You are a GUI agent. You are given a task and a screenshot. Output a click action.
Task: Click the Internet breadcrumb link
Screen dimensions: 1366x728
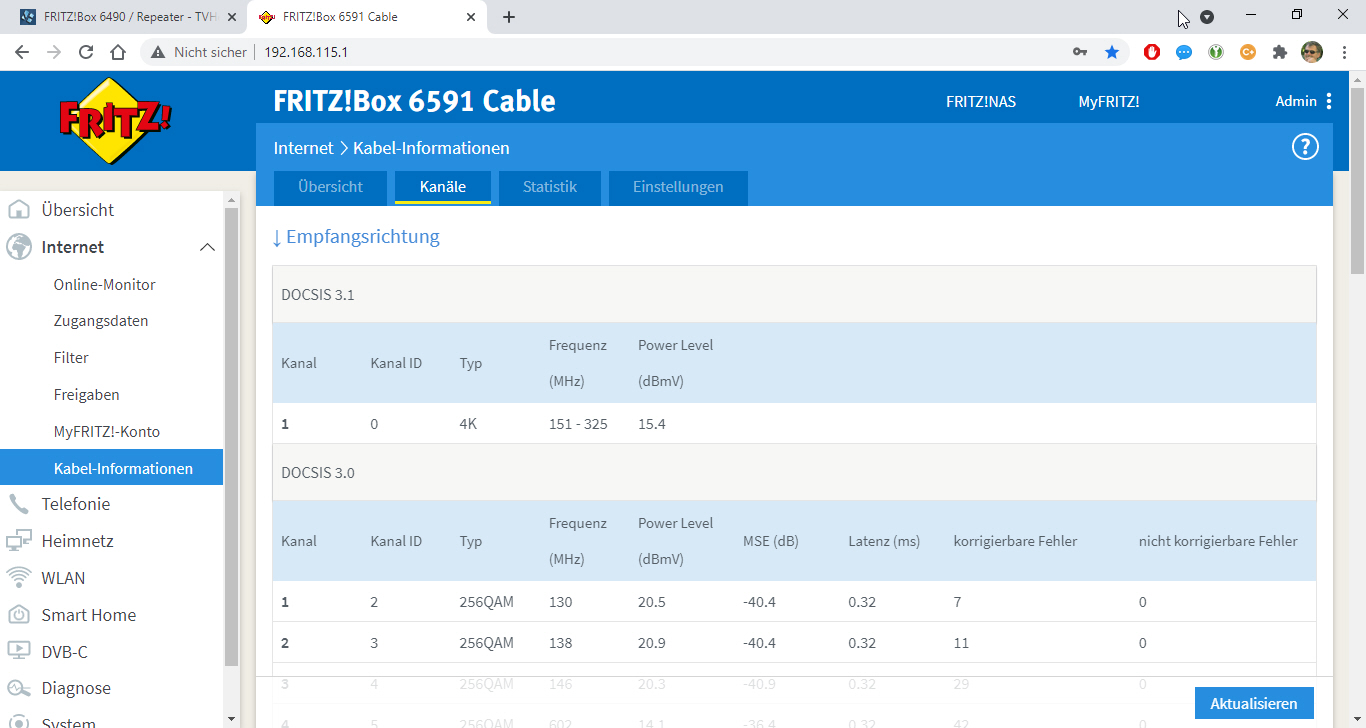pos(303,148)
